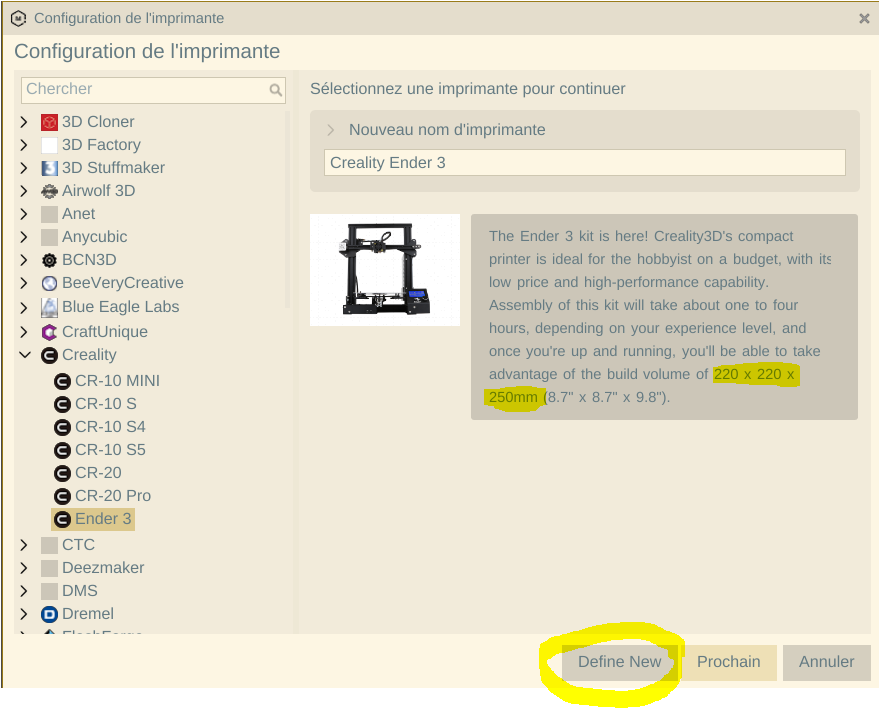Expand the Anycubic manufacturer group

pyautogui.click(x=24, y=237)
